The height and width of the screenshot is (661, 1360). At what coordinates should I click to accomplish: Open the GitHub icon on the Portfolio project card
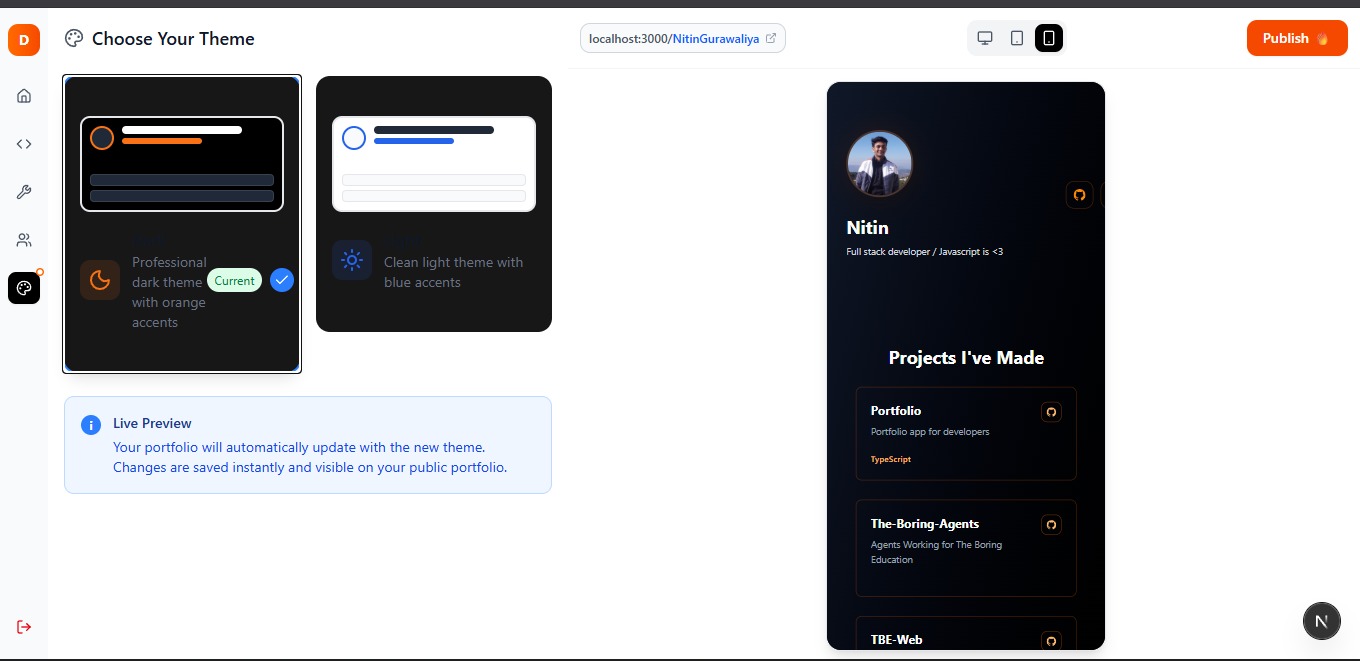point(1051,411)
